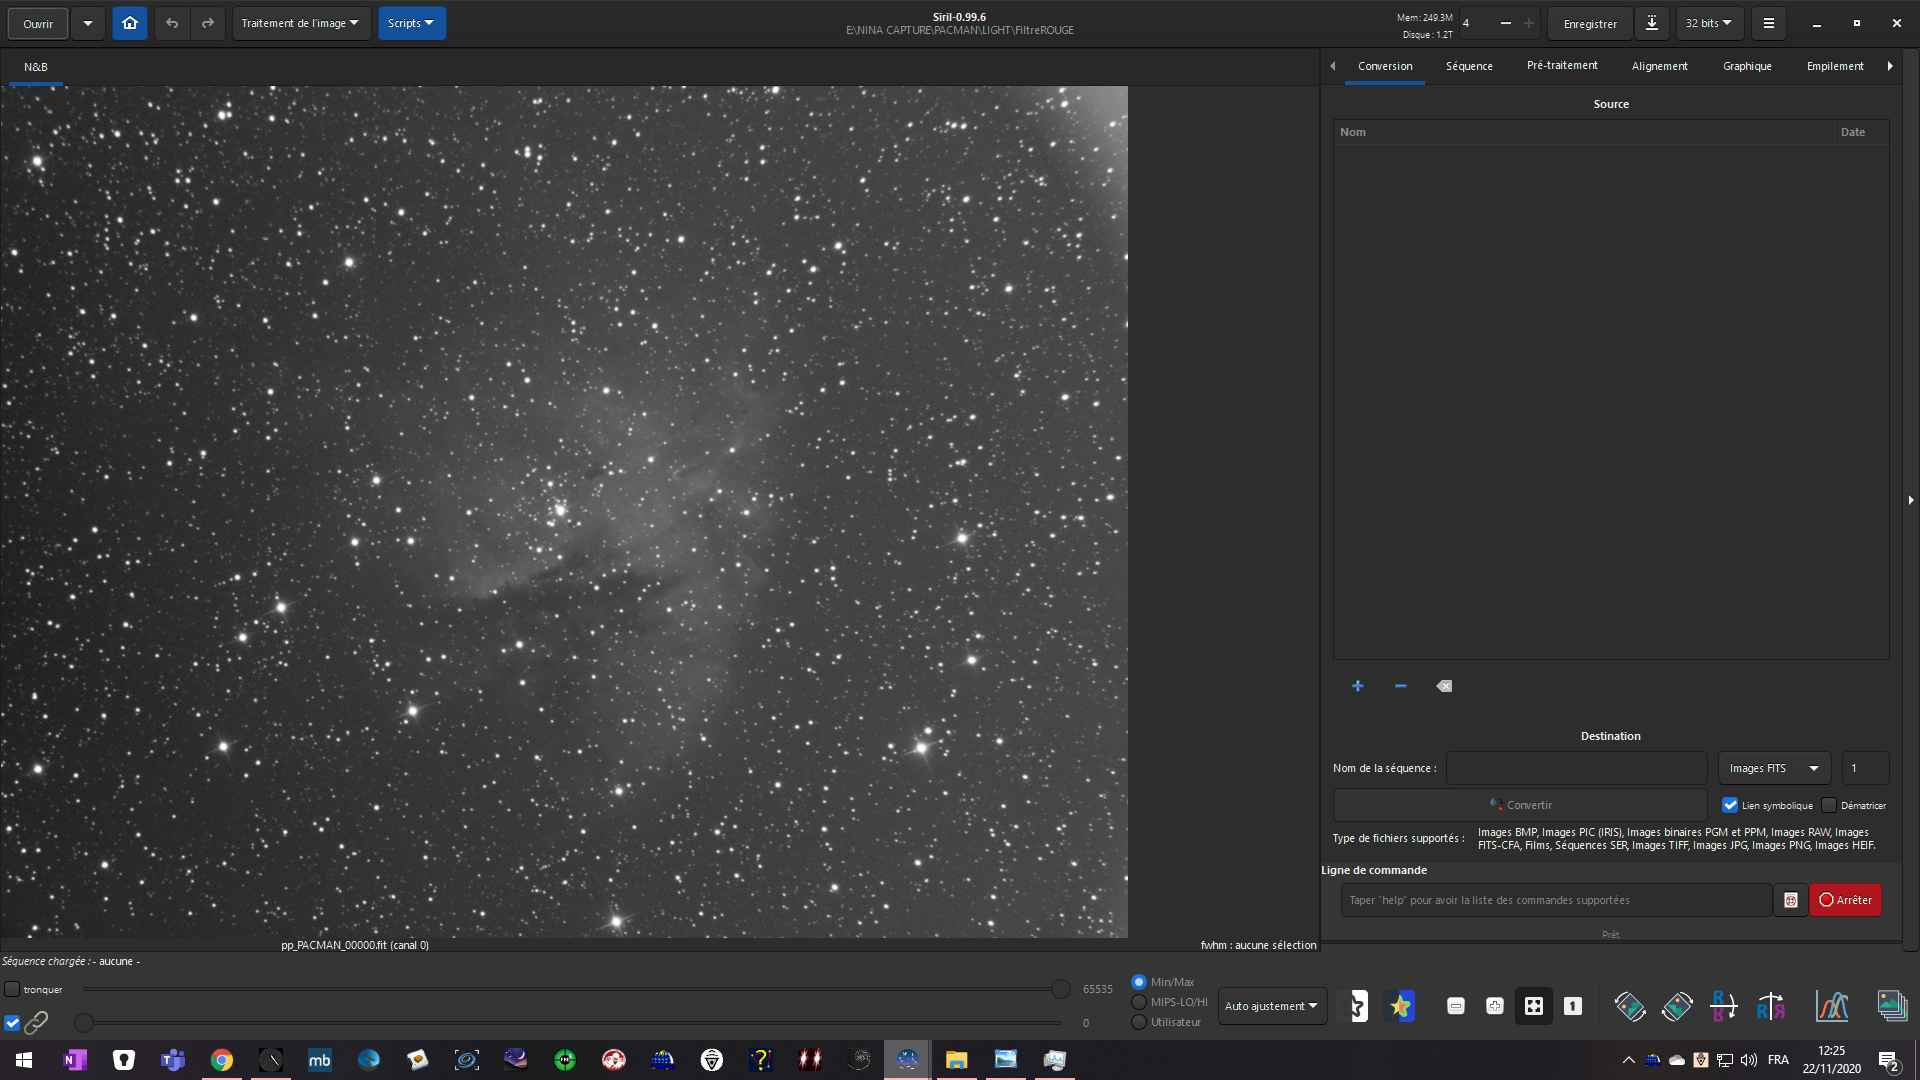Click the home working directory icon
This screenshot has height=1080, width=1920.
129,23
